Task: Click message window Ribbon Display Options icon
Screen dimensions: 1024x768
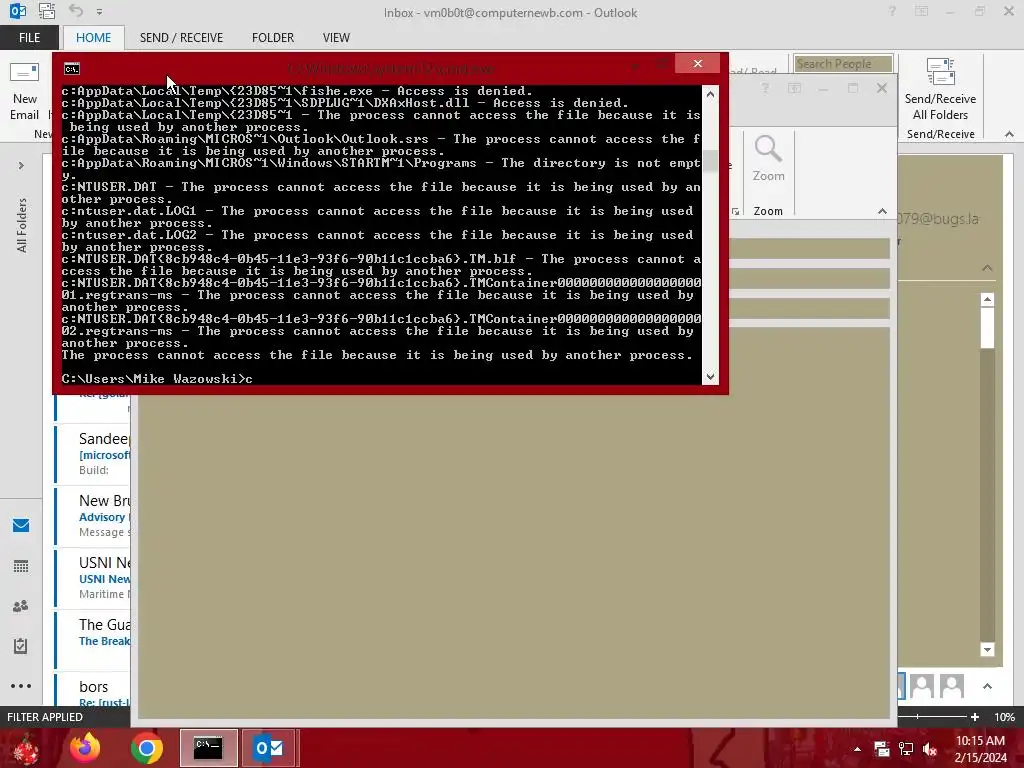Action: 794,88
